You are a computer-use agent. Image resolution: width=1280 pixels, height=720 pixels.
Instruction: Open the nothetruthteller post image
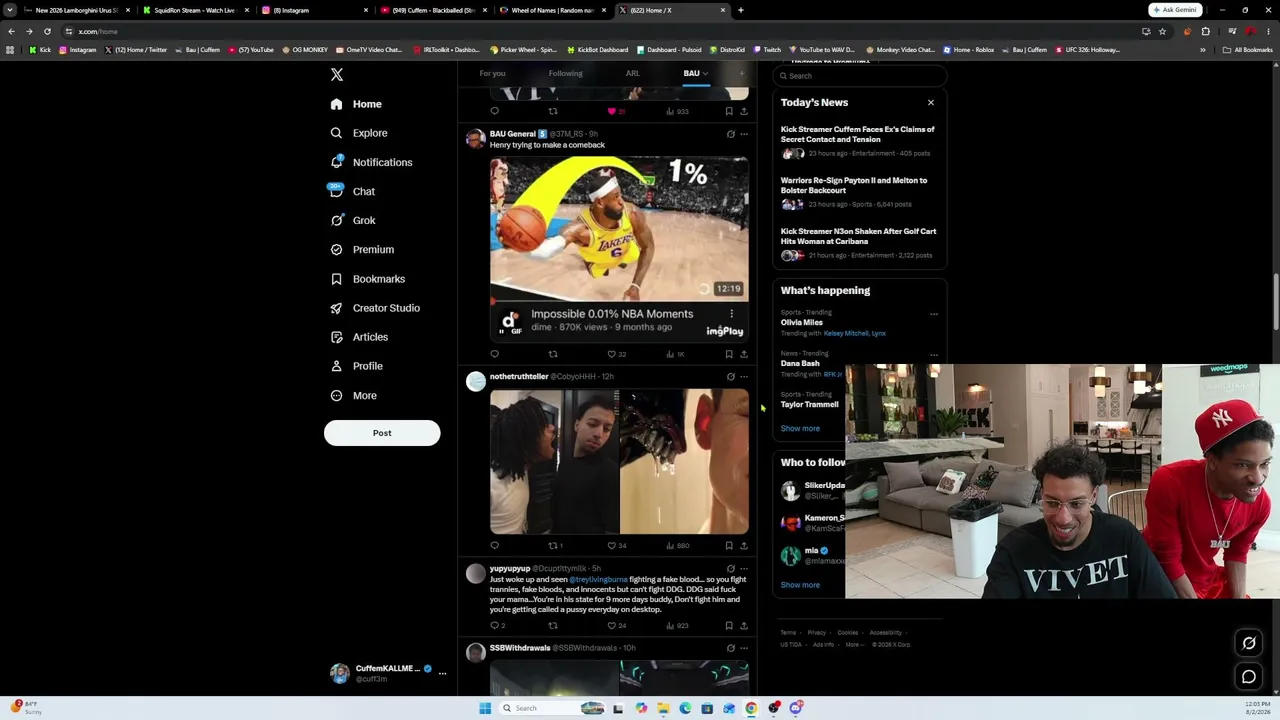point(619,462)
